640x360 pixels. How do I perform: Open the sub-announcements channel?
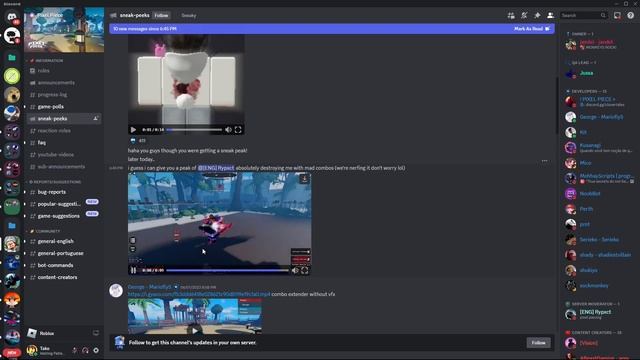[64, 167]
